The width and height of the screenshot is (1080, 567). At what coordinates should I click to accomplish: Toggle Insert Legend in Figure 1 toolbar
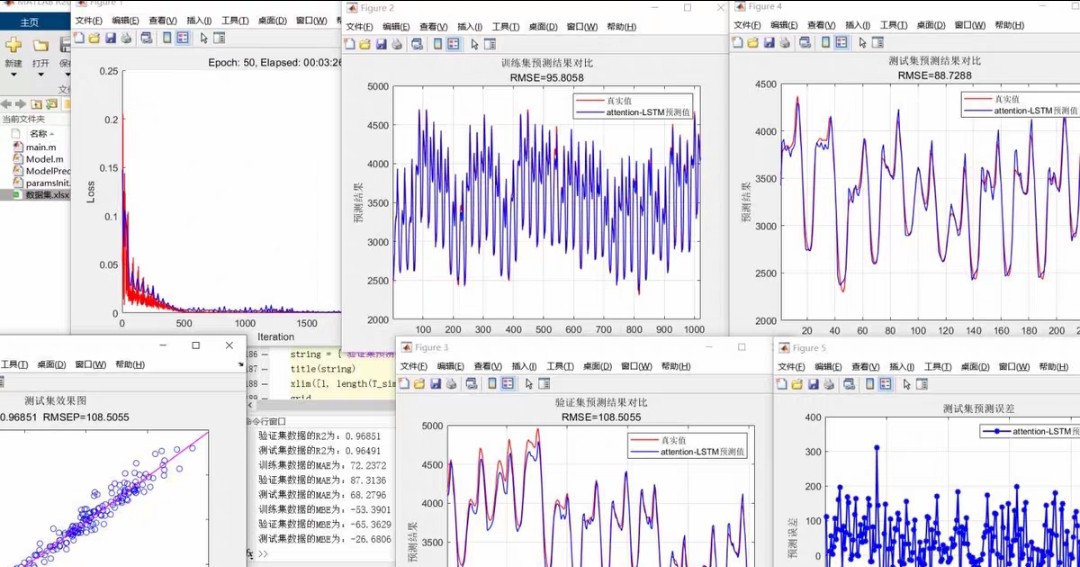[x=183, y=39]
